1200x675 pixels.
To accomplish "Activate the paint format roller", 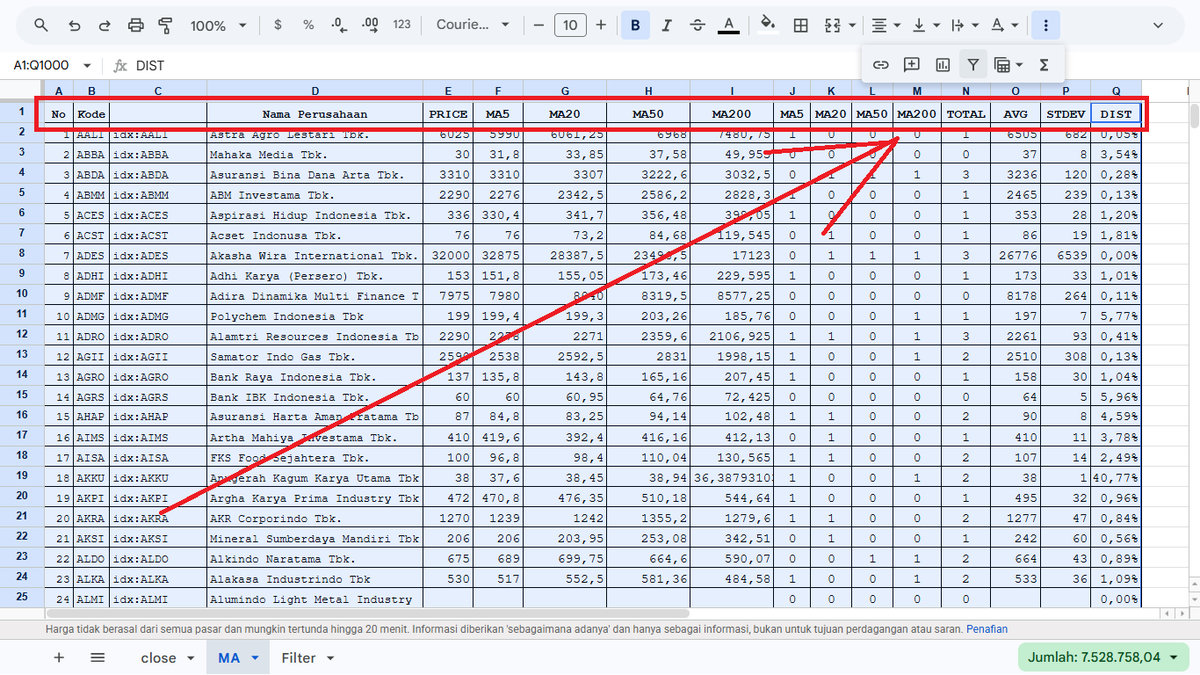I will coord(166,25).
